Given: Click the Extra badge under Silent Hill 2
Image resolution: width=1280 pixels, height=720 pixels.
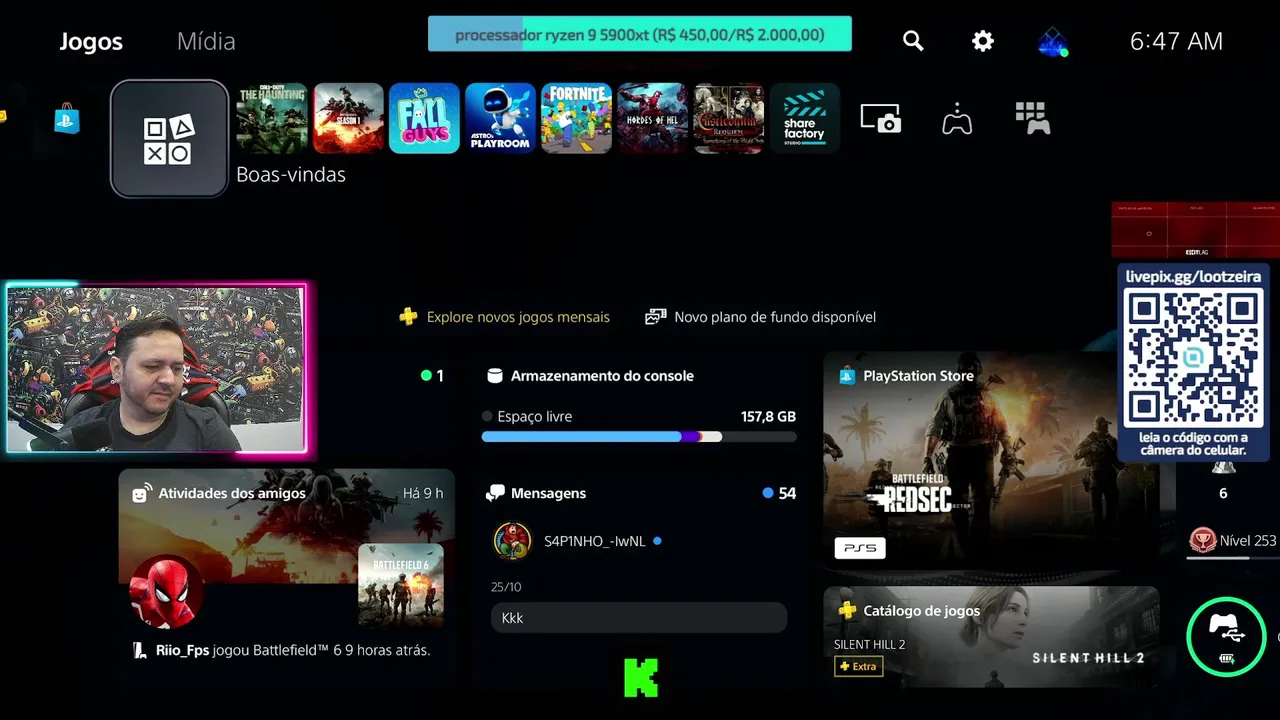Looking at the screenshot, I should point(859,666).
